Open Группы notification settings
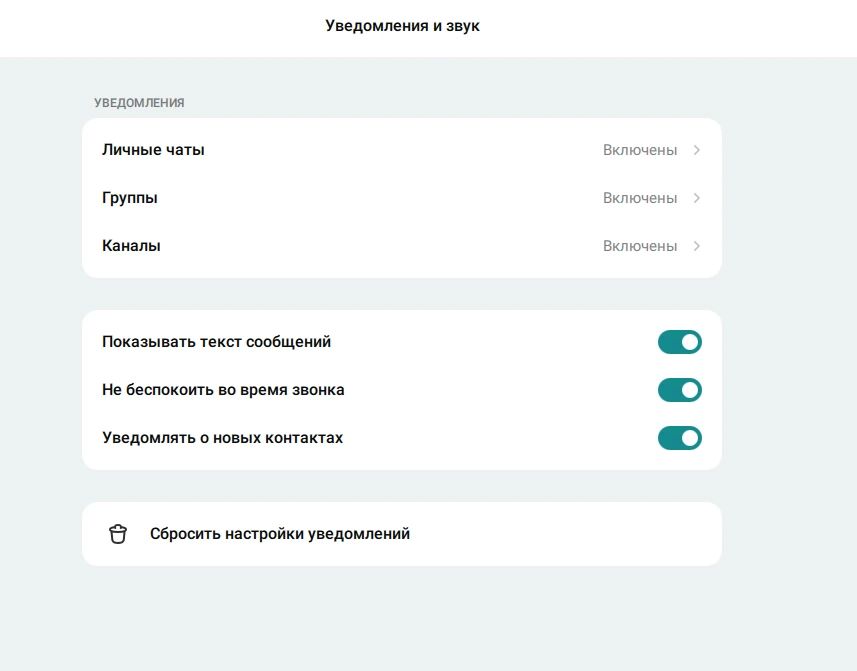857x671 pixels. coord(402,198)
